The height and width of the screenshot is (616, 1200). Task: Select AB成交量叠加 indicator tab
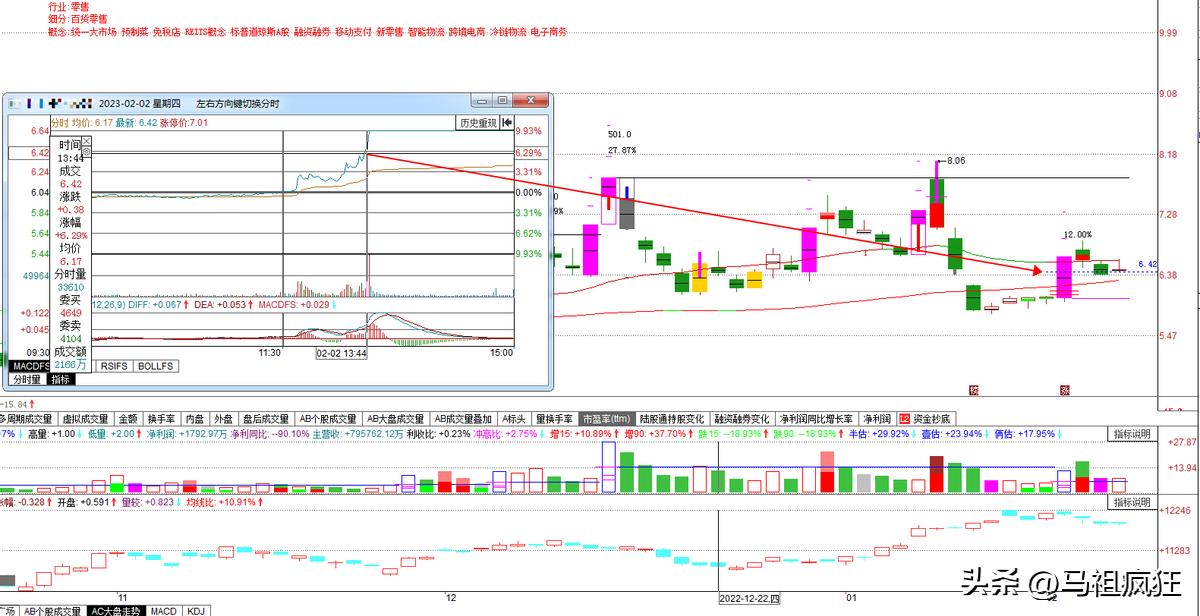[464, 418]
